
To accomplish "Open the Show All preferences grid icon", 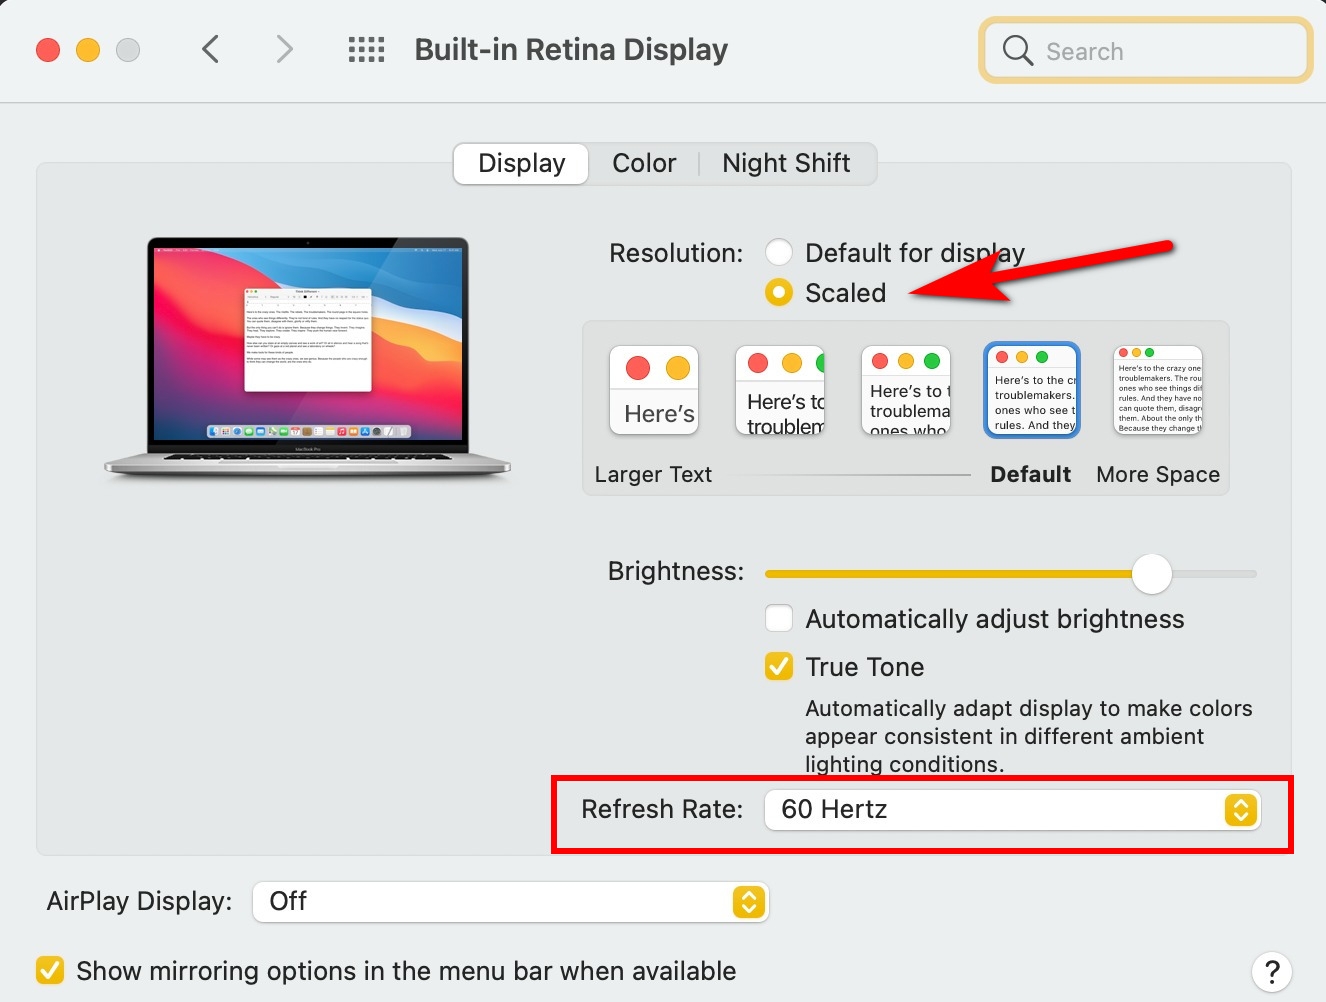I will coord(365,49).
